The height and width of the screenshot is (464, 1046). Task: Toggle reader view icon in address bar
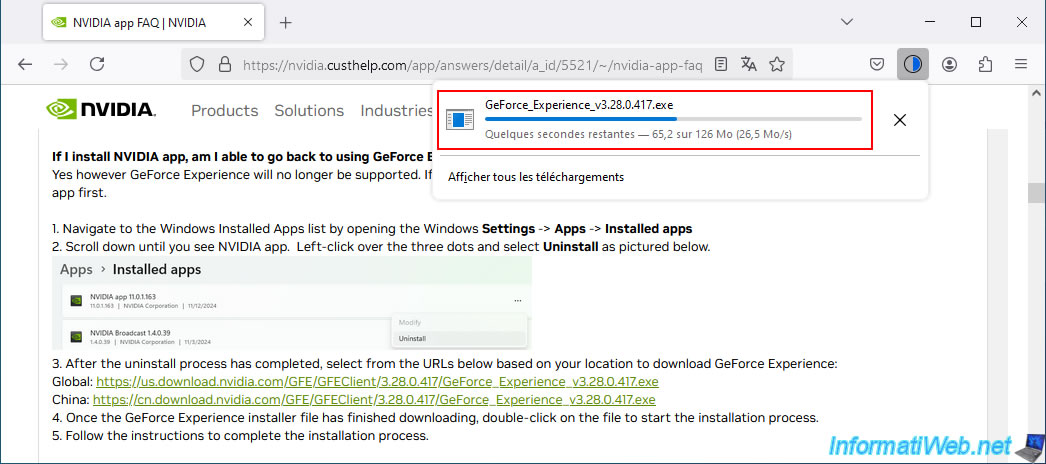coord(720,65)
